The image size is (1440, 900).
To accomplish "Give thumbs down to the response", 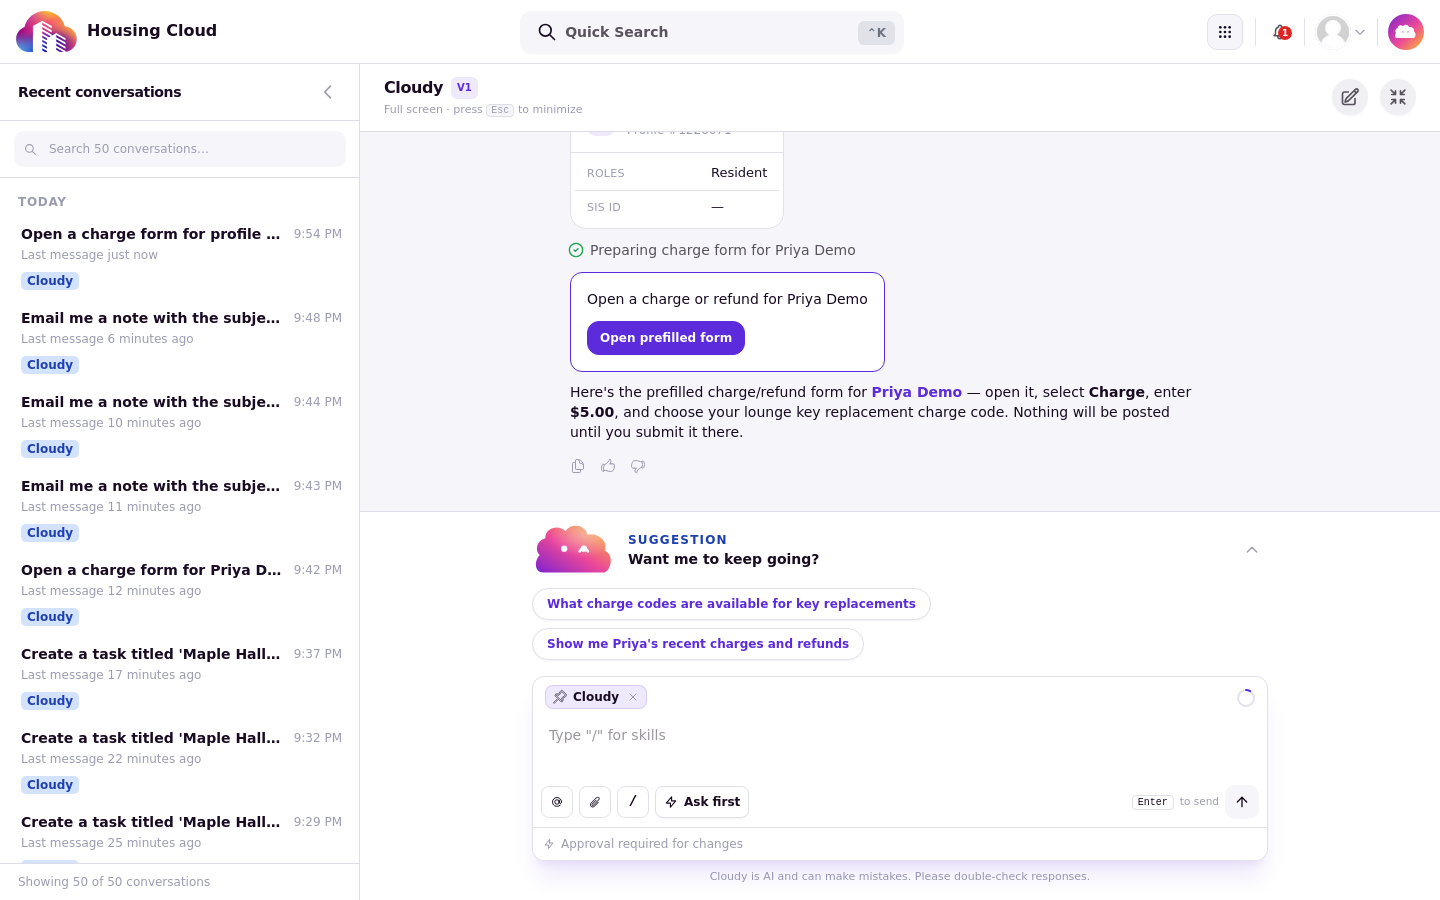I will coord(638,466).
